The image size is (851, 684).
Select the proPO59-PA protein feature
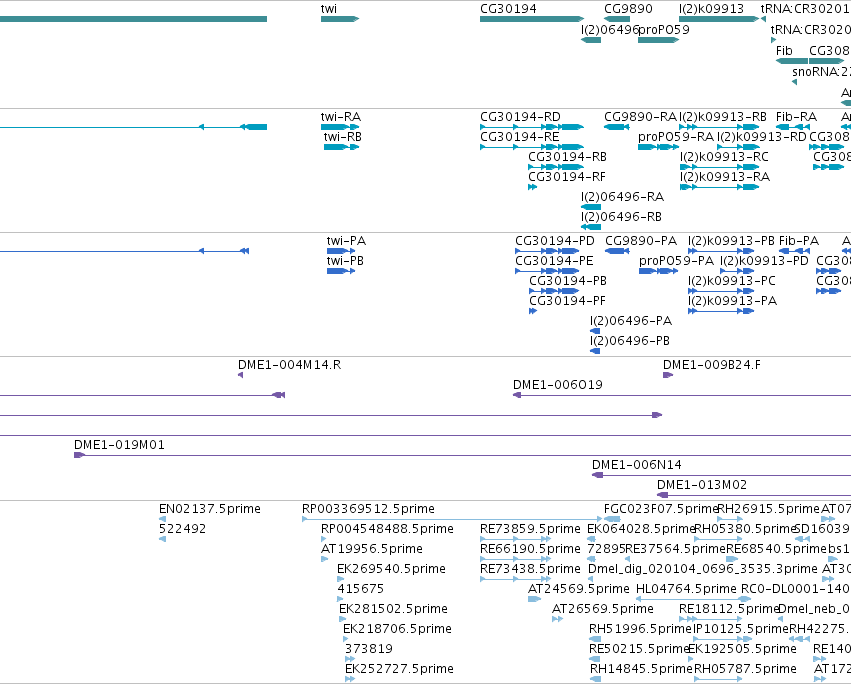coord(658,271)
